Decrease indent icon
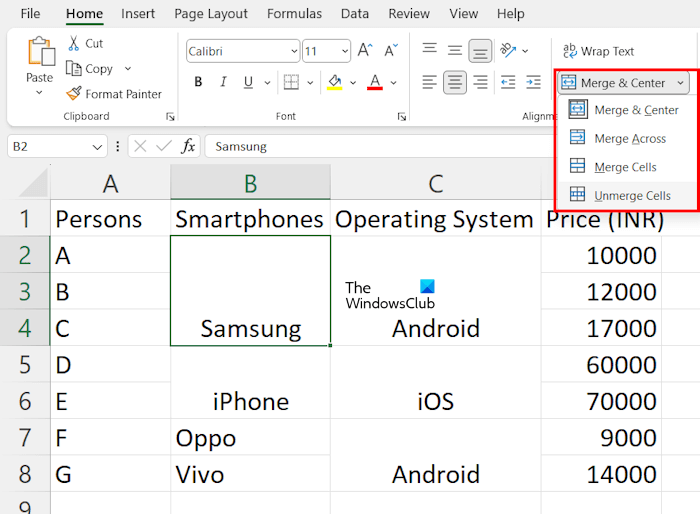The image size is (700, 514). tap(508, 82)
